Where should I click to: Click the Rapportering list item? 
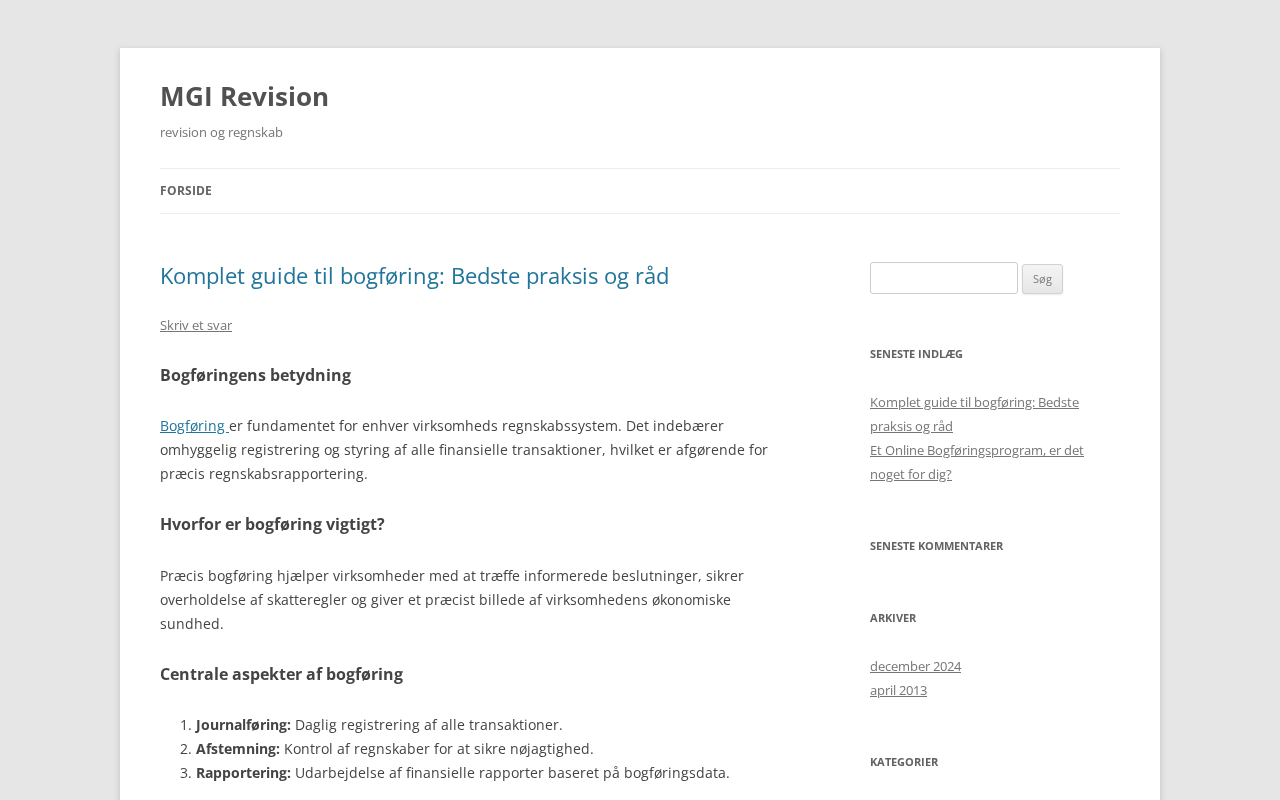pyautogui.click(x=462, y=773)
